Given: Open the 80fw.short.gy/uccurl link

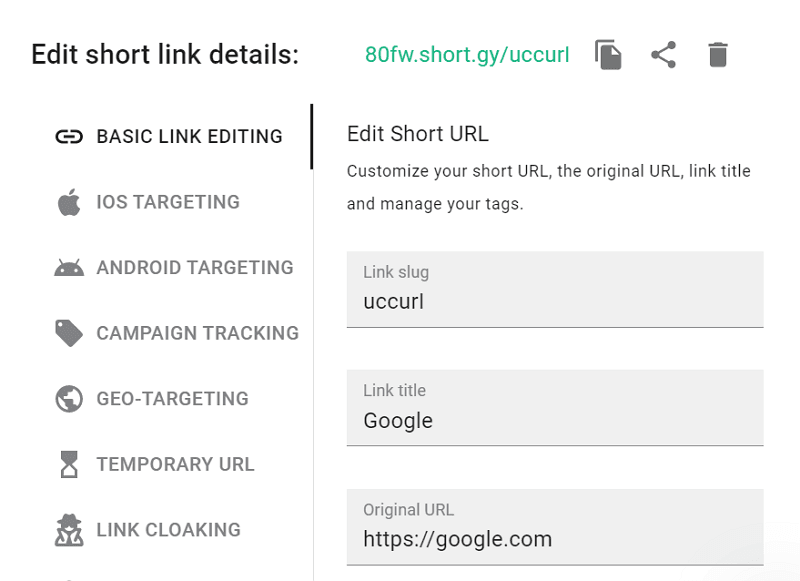Looking at the screenshot, I should (x=466, y=57).
